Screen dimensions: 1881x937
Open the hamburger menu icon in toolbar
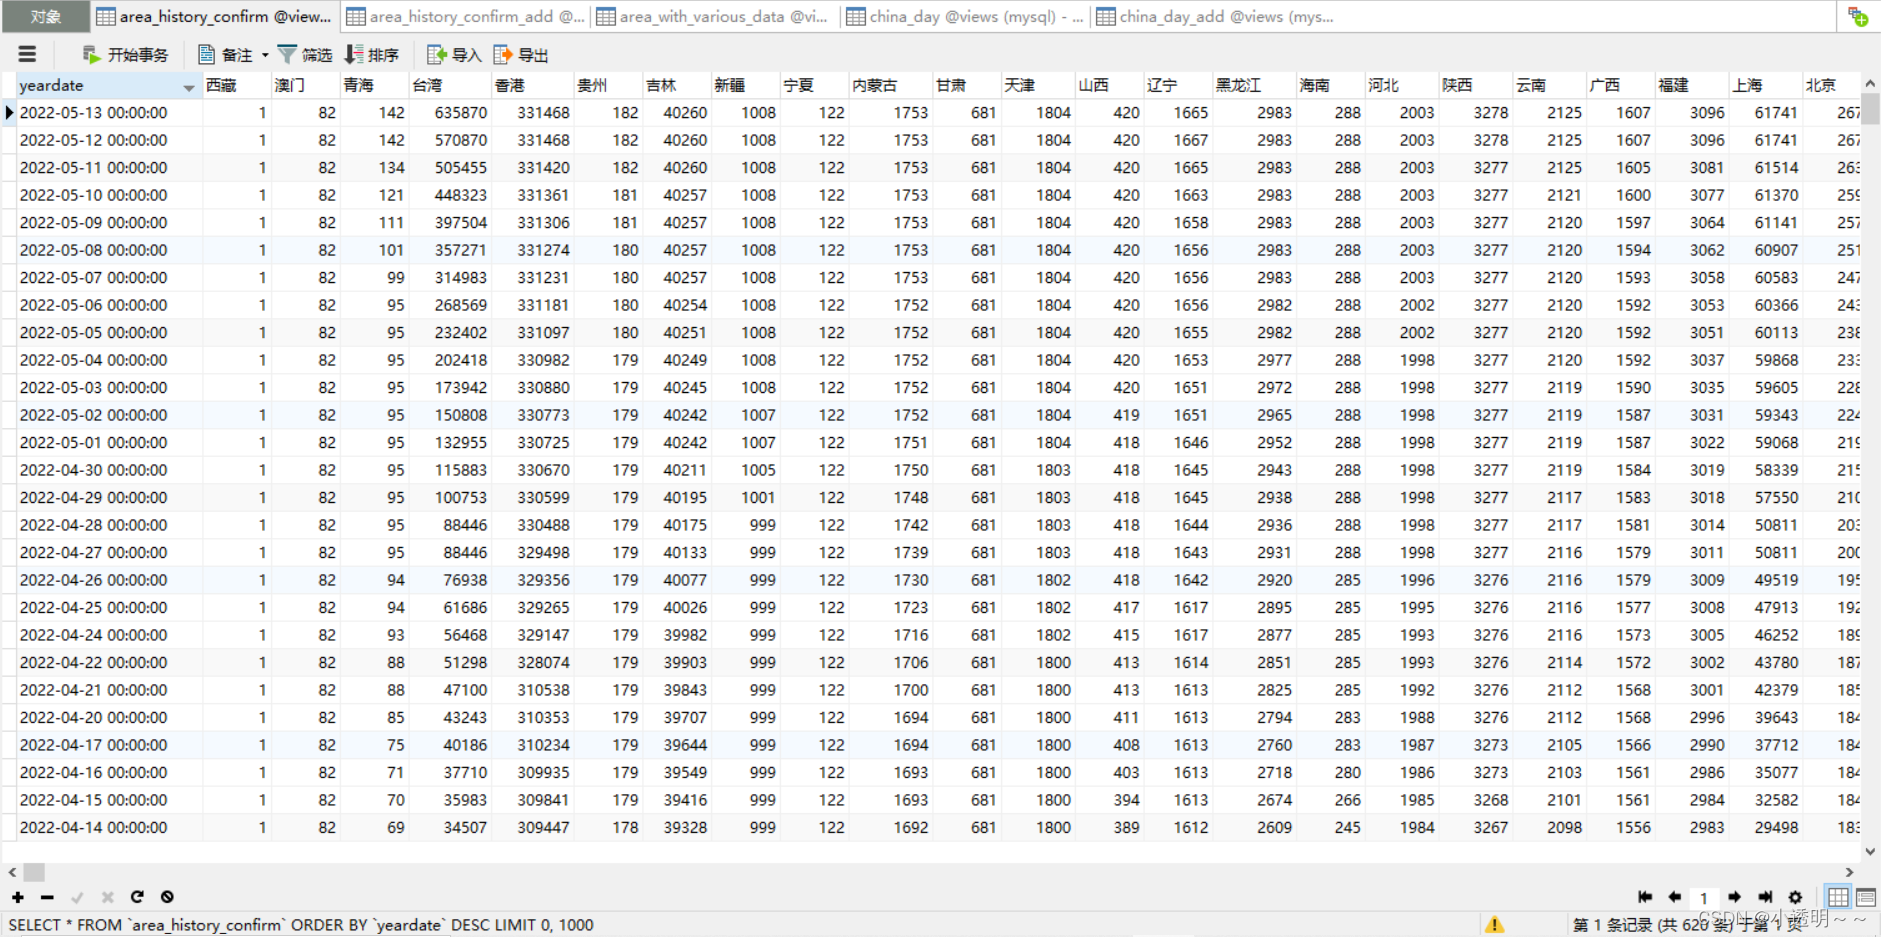(27, 54)
